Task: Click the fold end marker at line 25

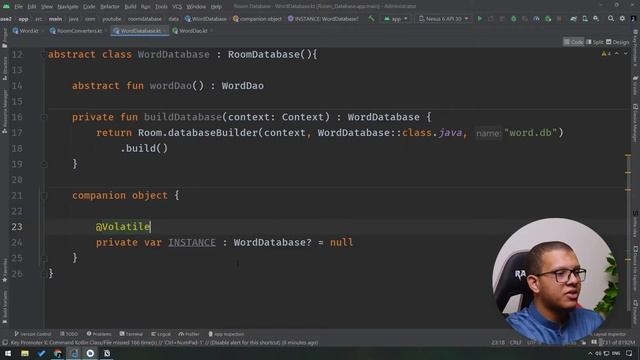Action: coord(44,258)
